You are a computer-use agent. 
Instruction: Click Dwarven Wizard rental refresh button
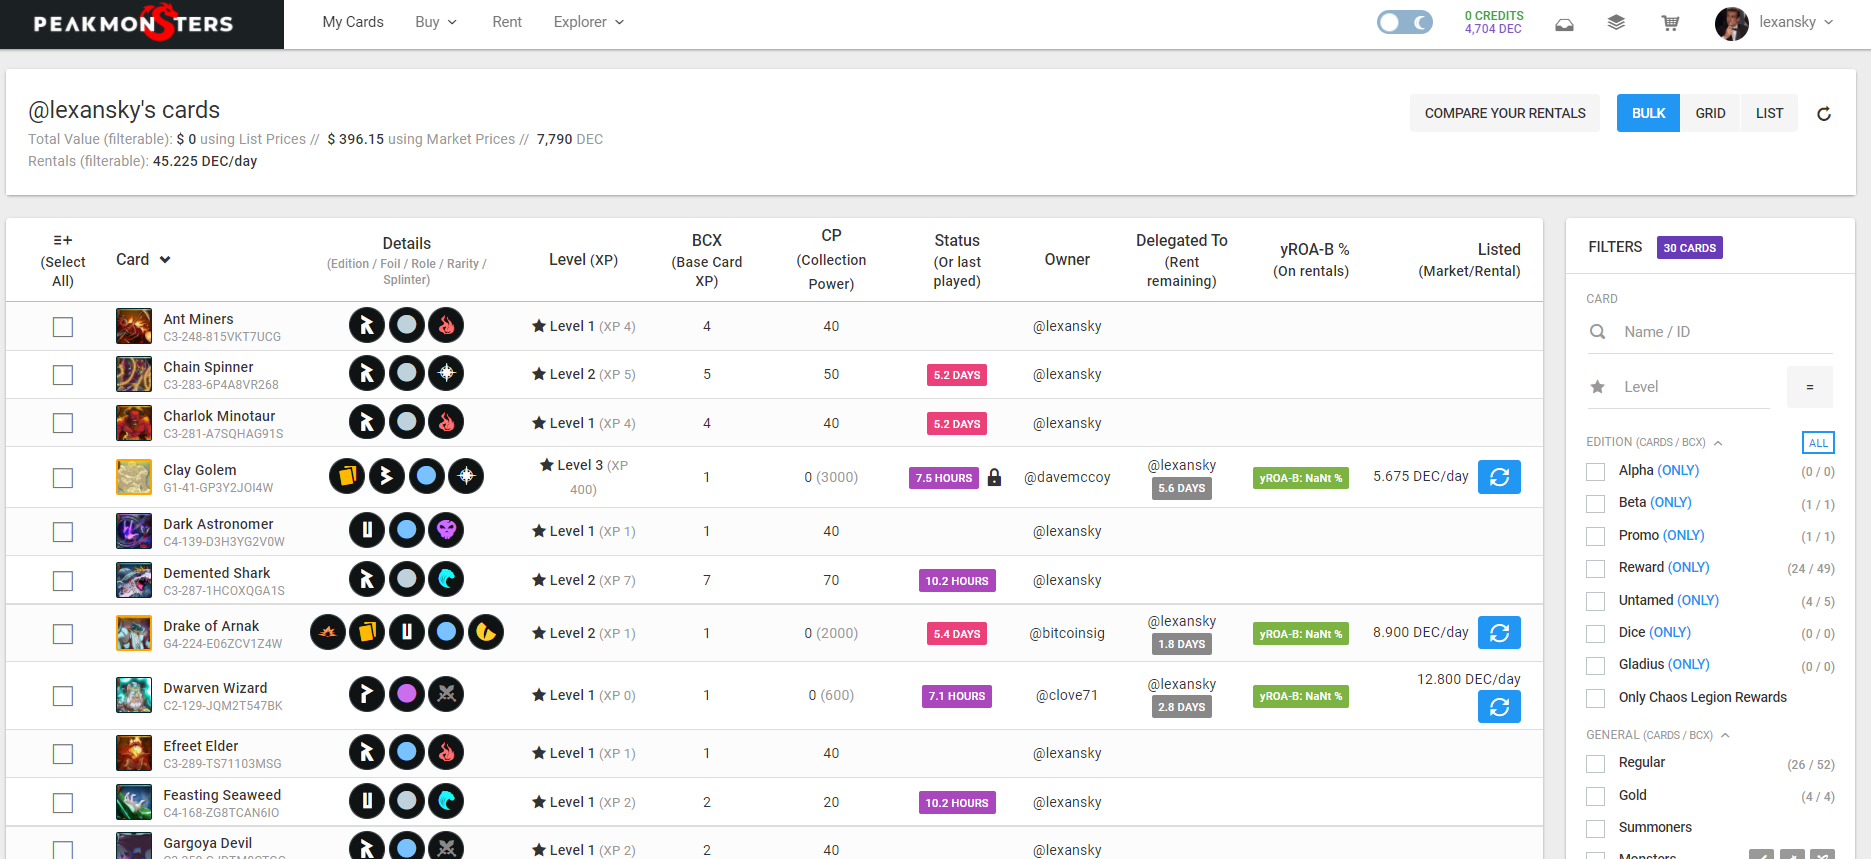(1499, 707)
